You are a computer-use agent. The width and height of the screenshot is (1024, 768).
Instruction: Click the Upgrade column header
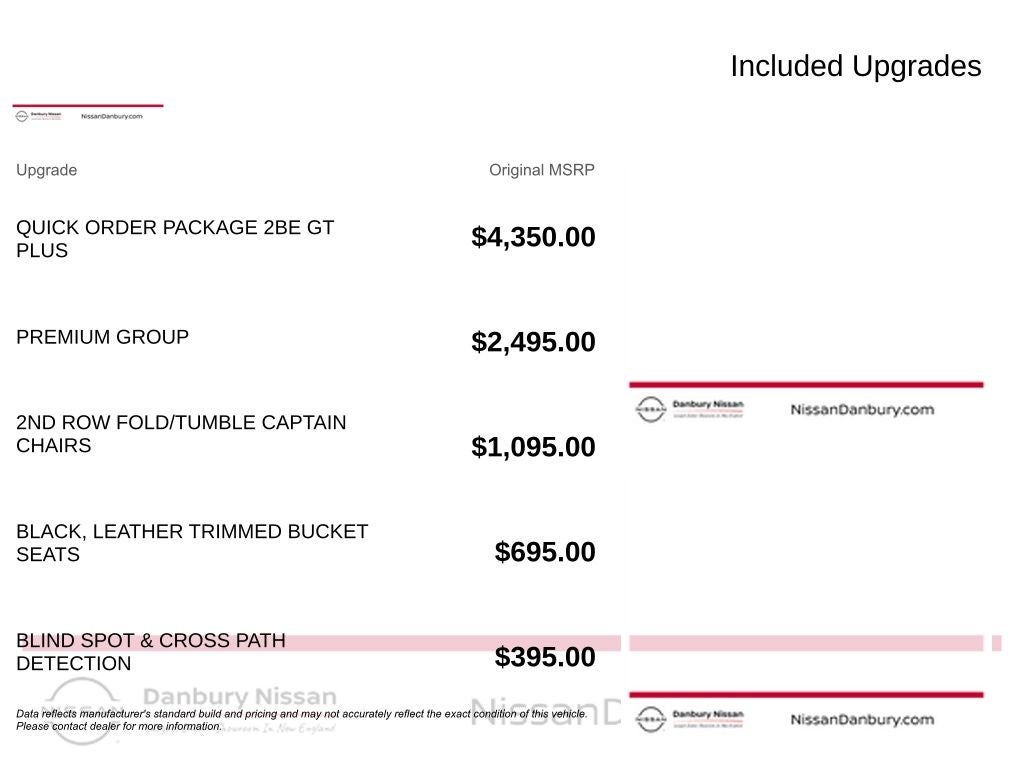point(46,170)
